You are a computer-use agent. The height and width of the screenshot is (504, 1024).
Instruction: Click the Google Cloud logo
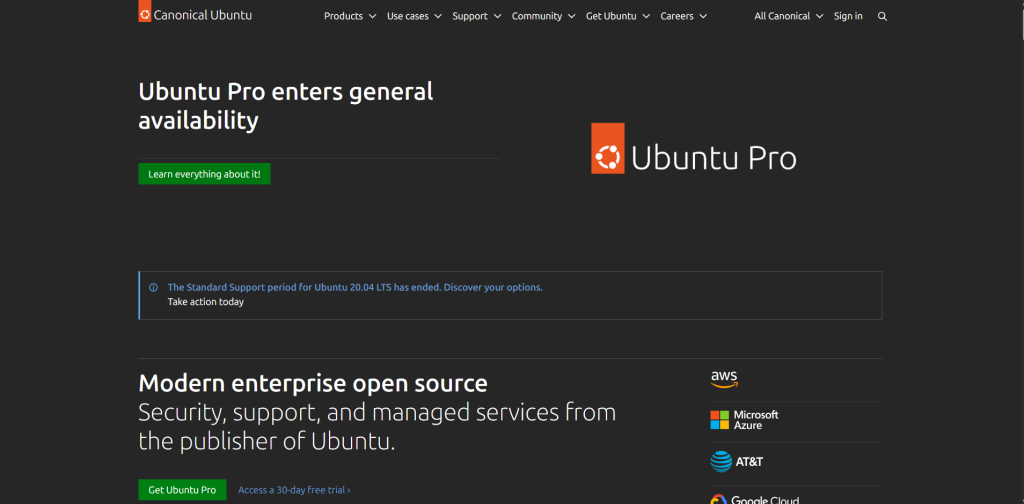pos(754,499)
